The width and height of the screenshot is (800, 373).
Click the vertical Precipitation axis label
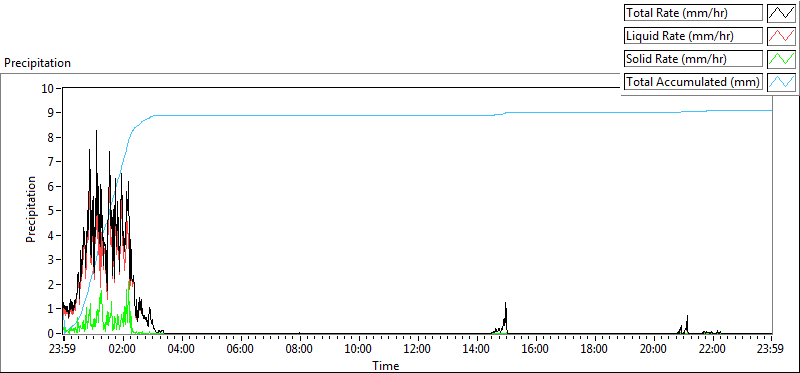[x=31, y=210]
